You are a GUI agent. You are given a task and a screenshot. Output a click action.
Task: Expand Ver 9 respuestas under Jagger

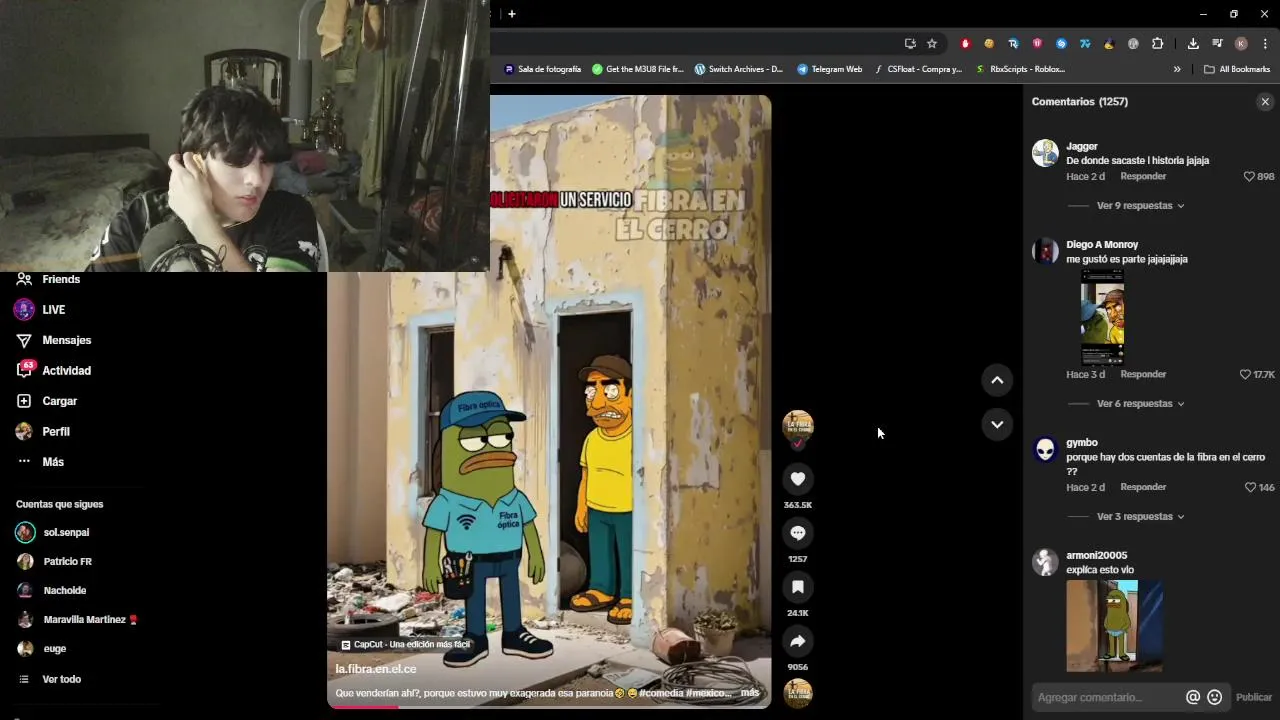coord(1140,206)
